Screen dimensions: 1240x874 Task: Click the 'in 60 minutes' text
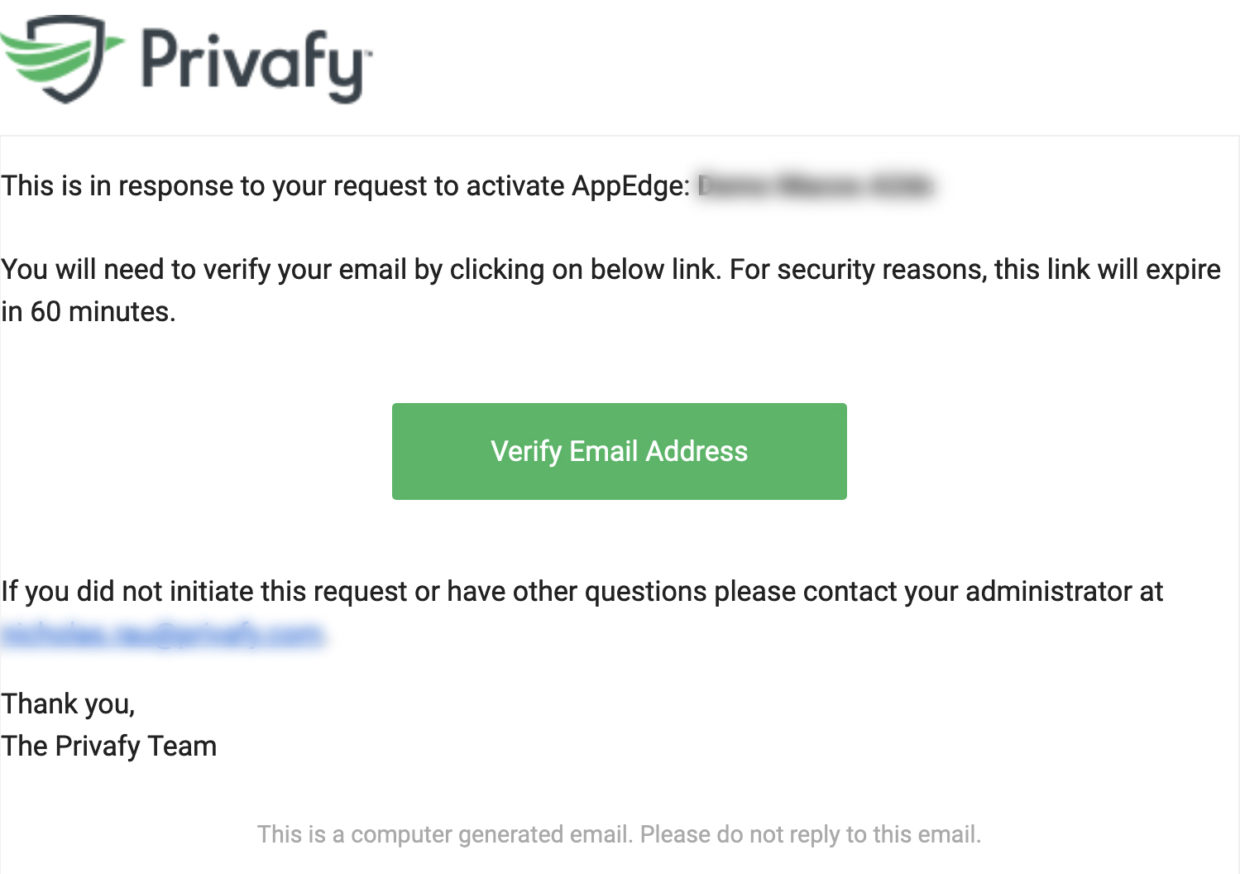(x=88, y=312)
